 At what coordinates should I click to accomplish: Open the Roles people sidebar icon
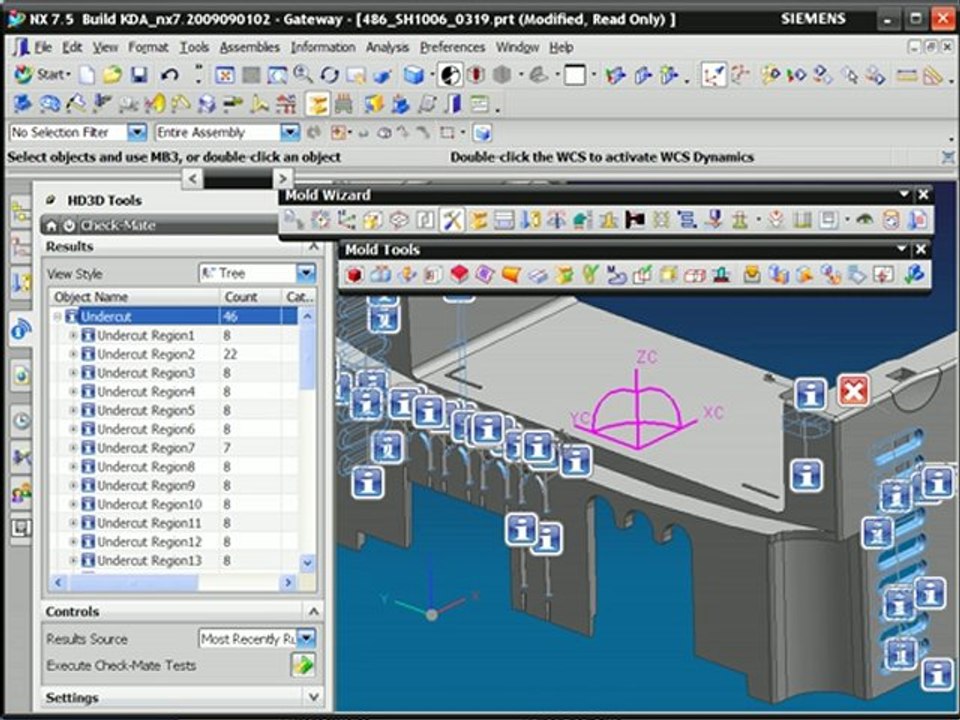point(21,493)
